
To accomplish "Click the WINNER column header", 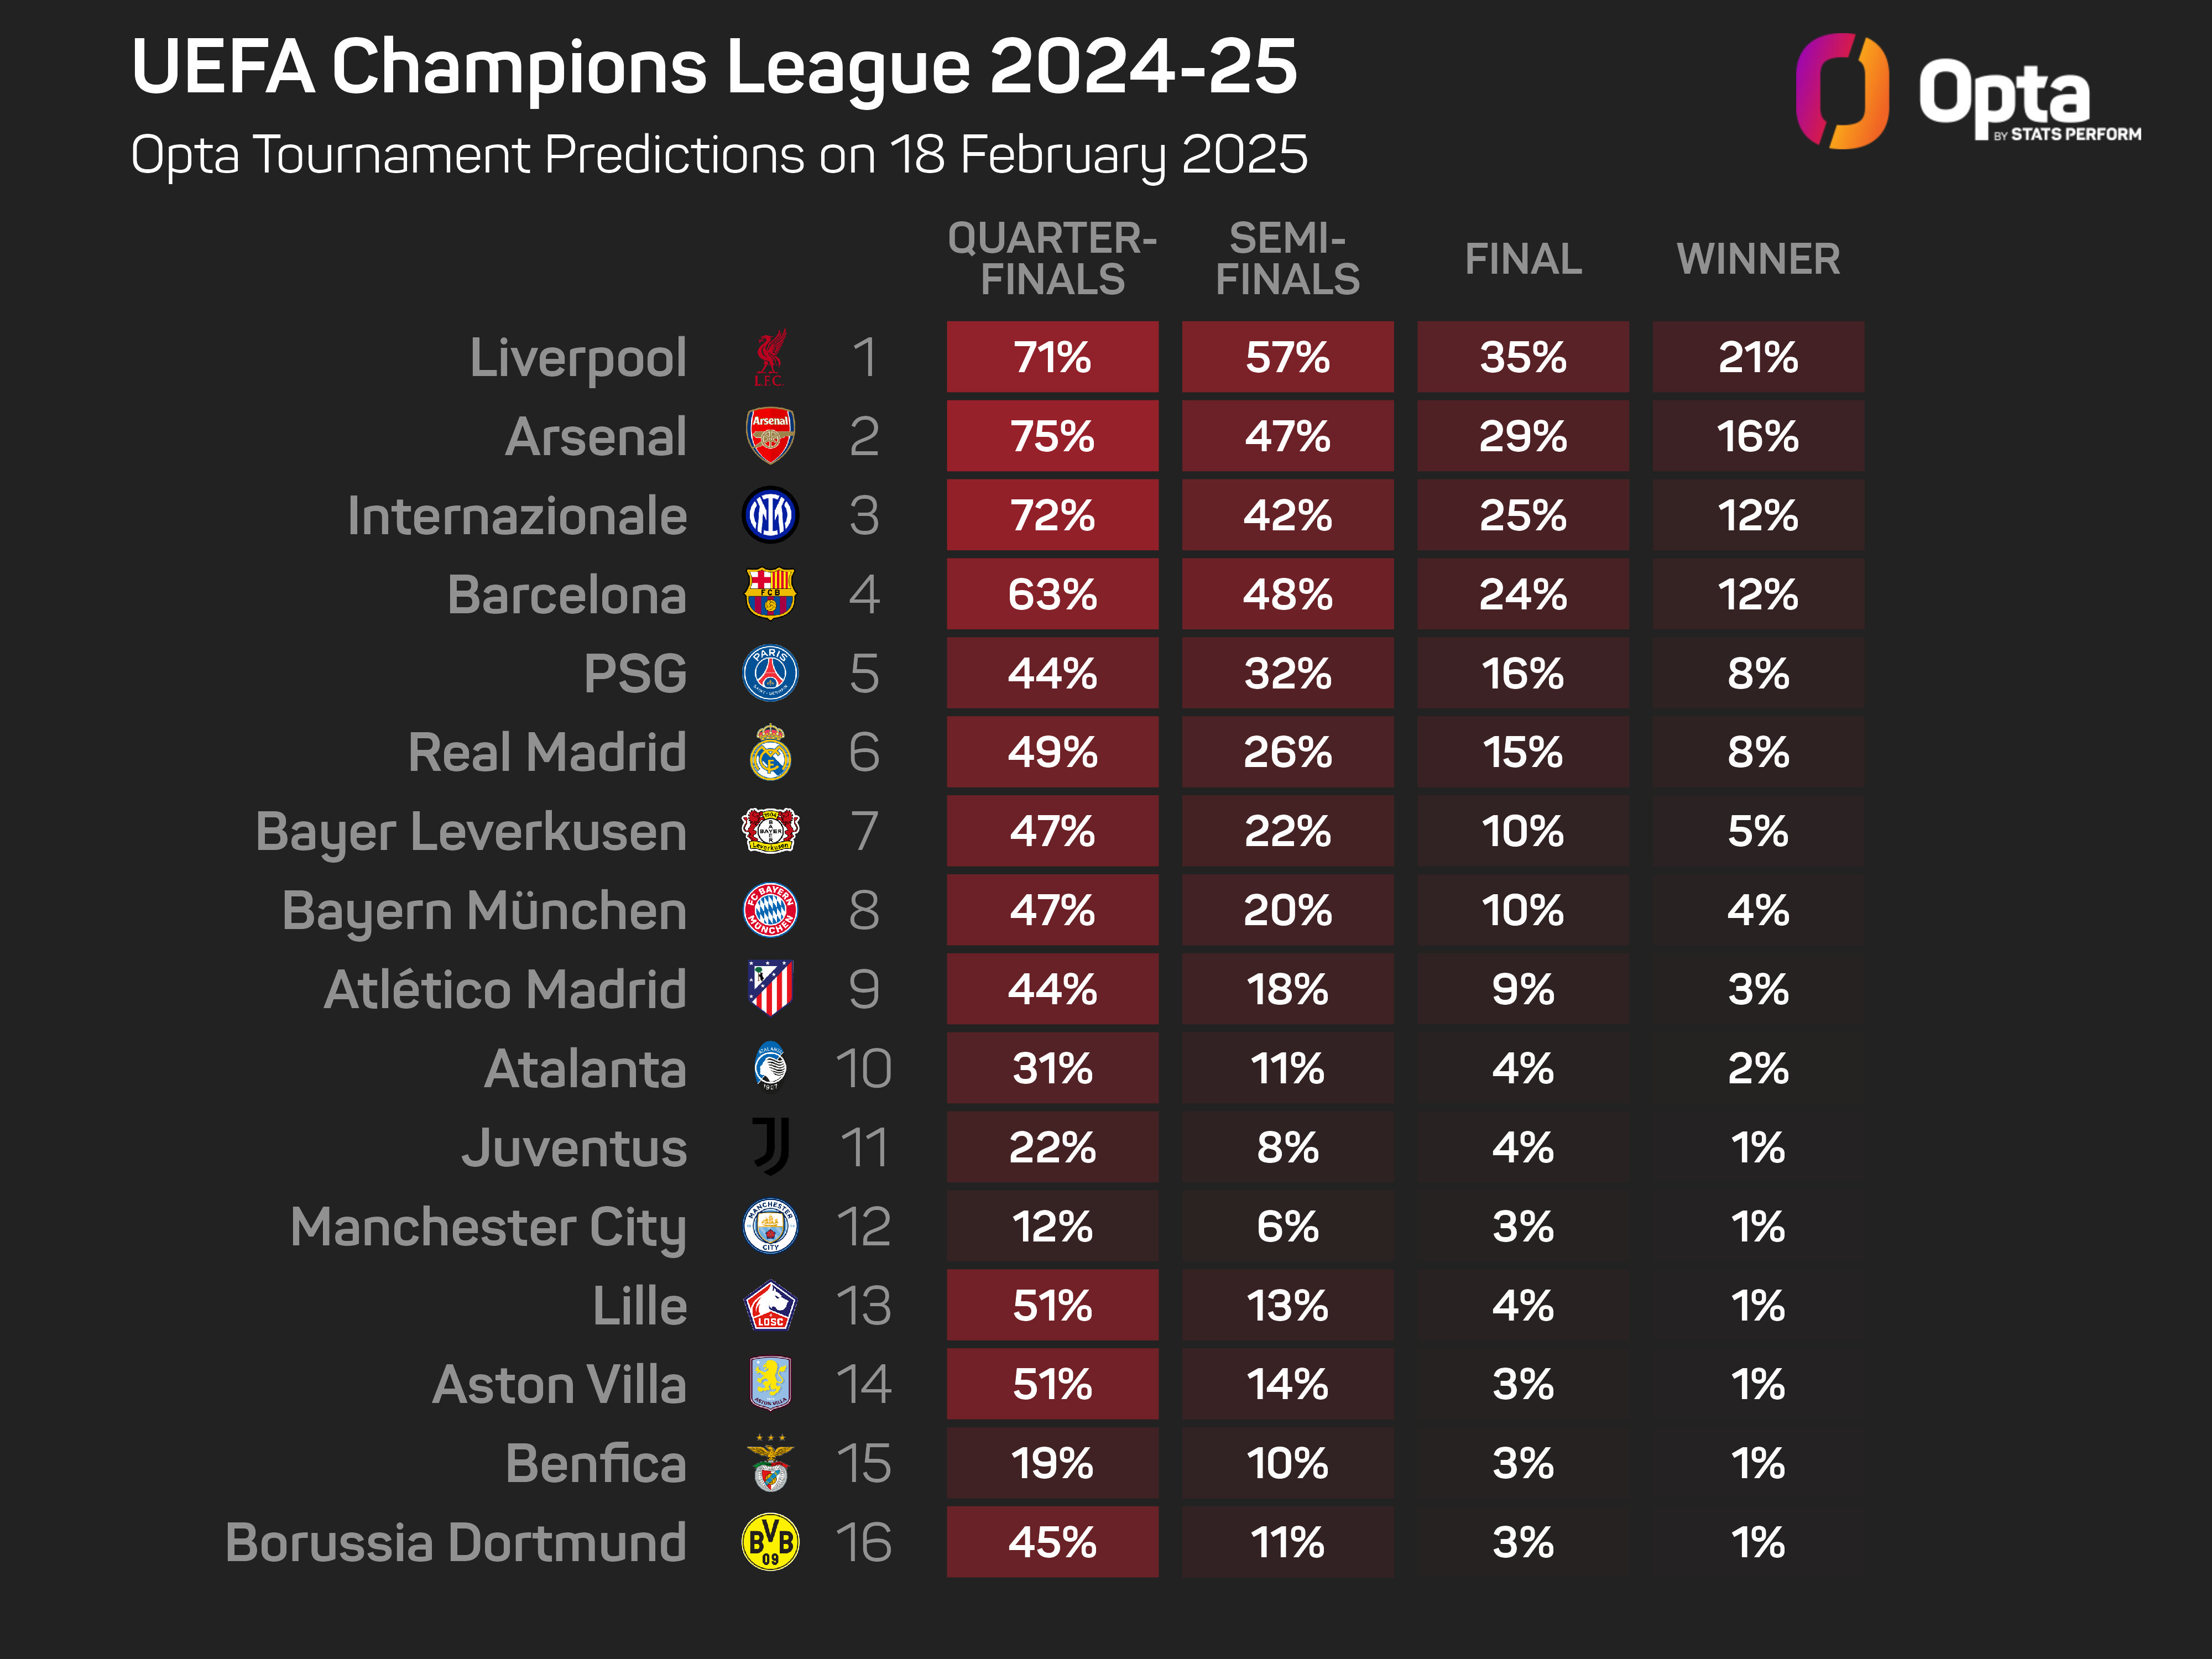I will coord(1758,259).
